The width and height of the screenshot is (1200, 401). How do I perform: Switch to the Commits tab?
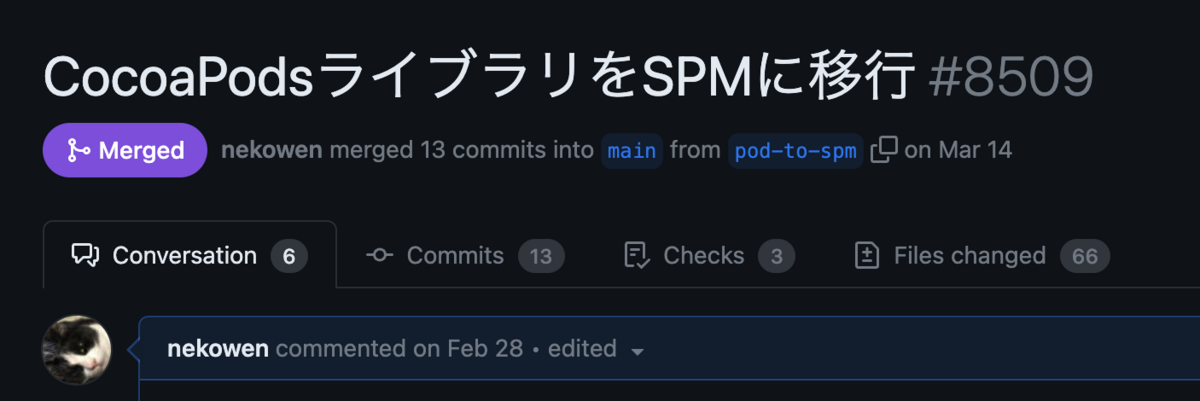click(465, 255)
